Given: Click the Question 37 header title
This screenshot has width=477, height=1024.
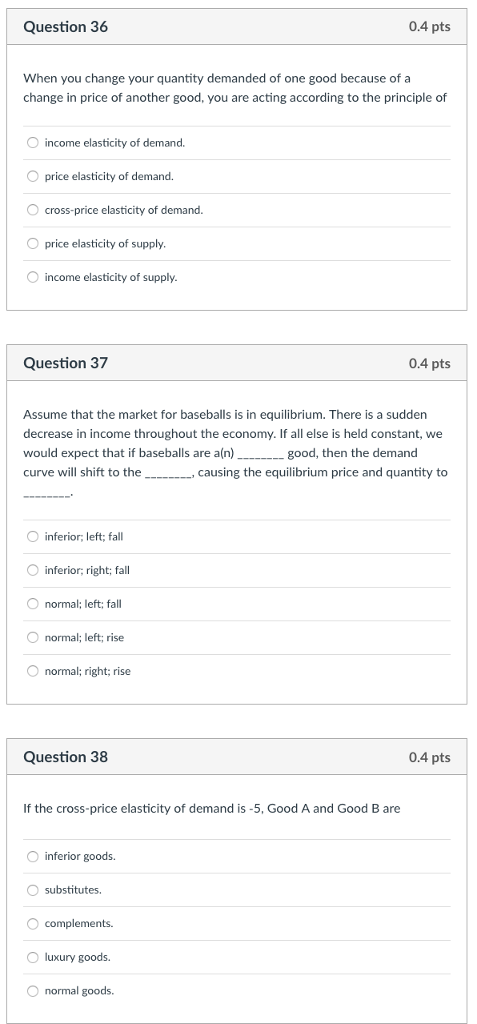Looking at the screenshot, I should click(x=65, y=363).
